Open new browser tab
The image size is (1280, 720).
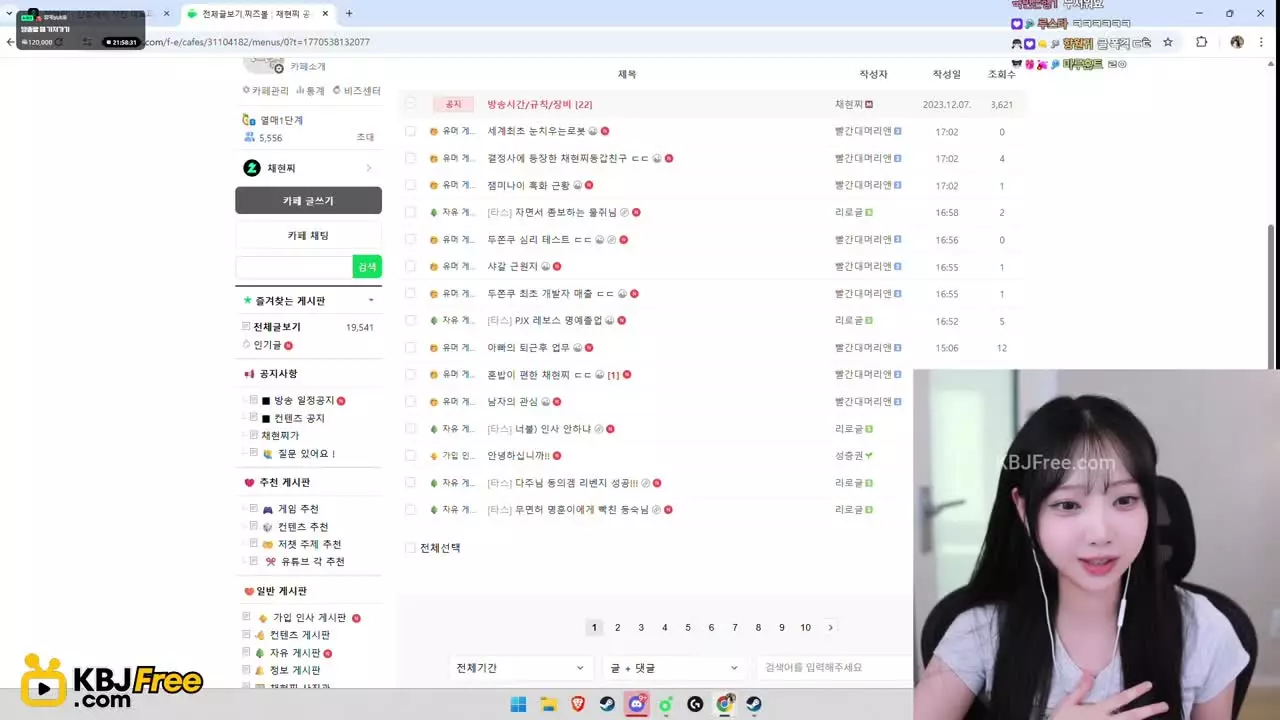[x=348, y=13]
